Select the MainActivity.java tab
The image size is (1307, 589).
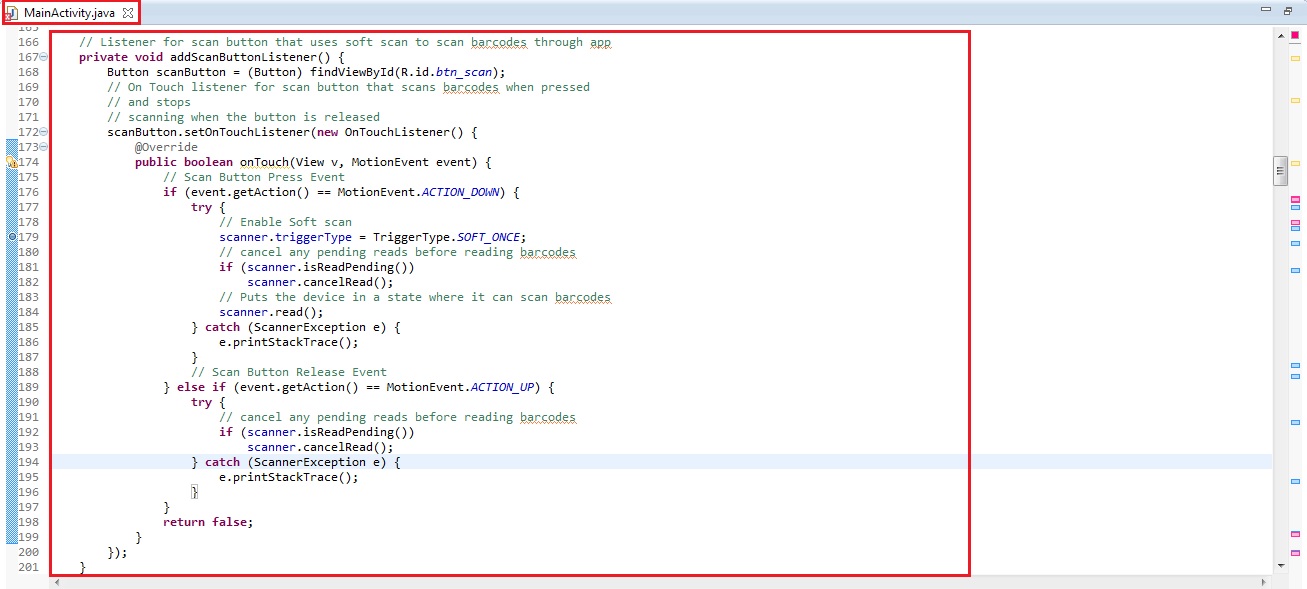[x=70, y=12]
